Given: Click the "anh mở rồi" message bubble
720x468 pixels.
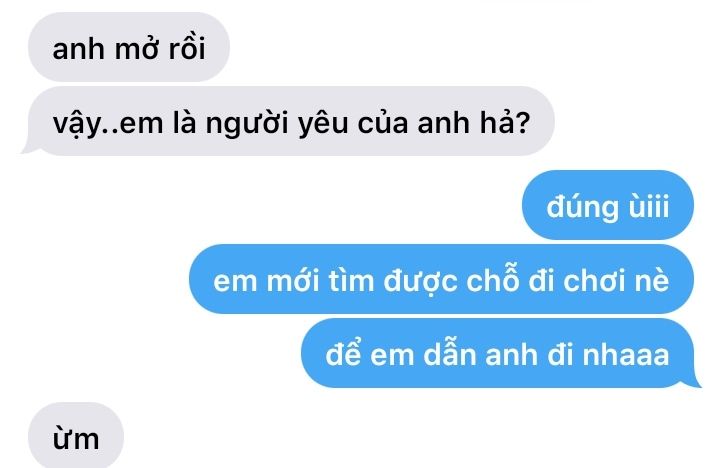Looking at the screenshot, I should tap(129, 47).
